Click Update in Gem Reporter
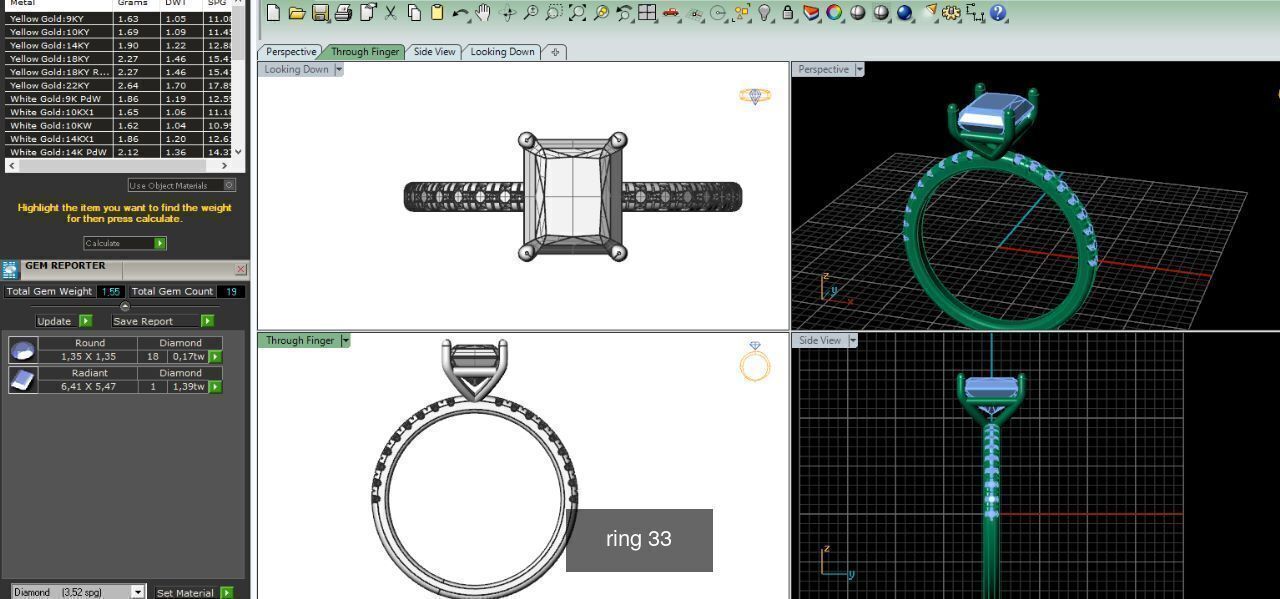The height and width of the screenshot is (599, 1280). coord(64,321)
